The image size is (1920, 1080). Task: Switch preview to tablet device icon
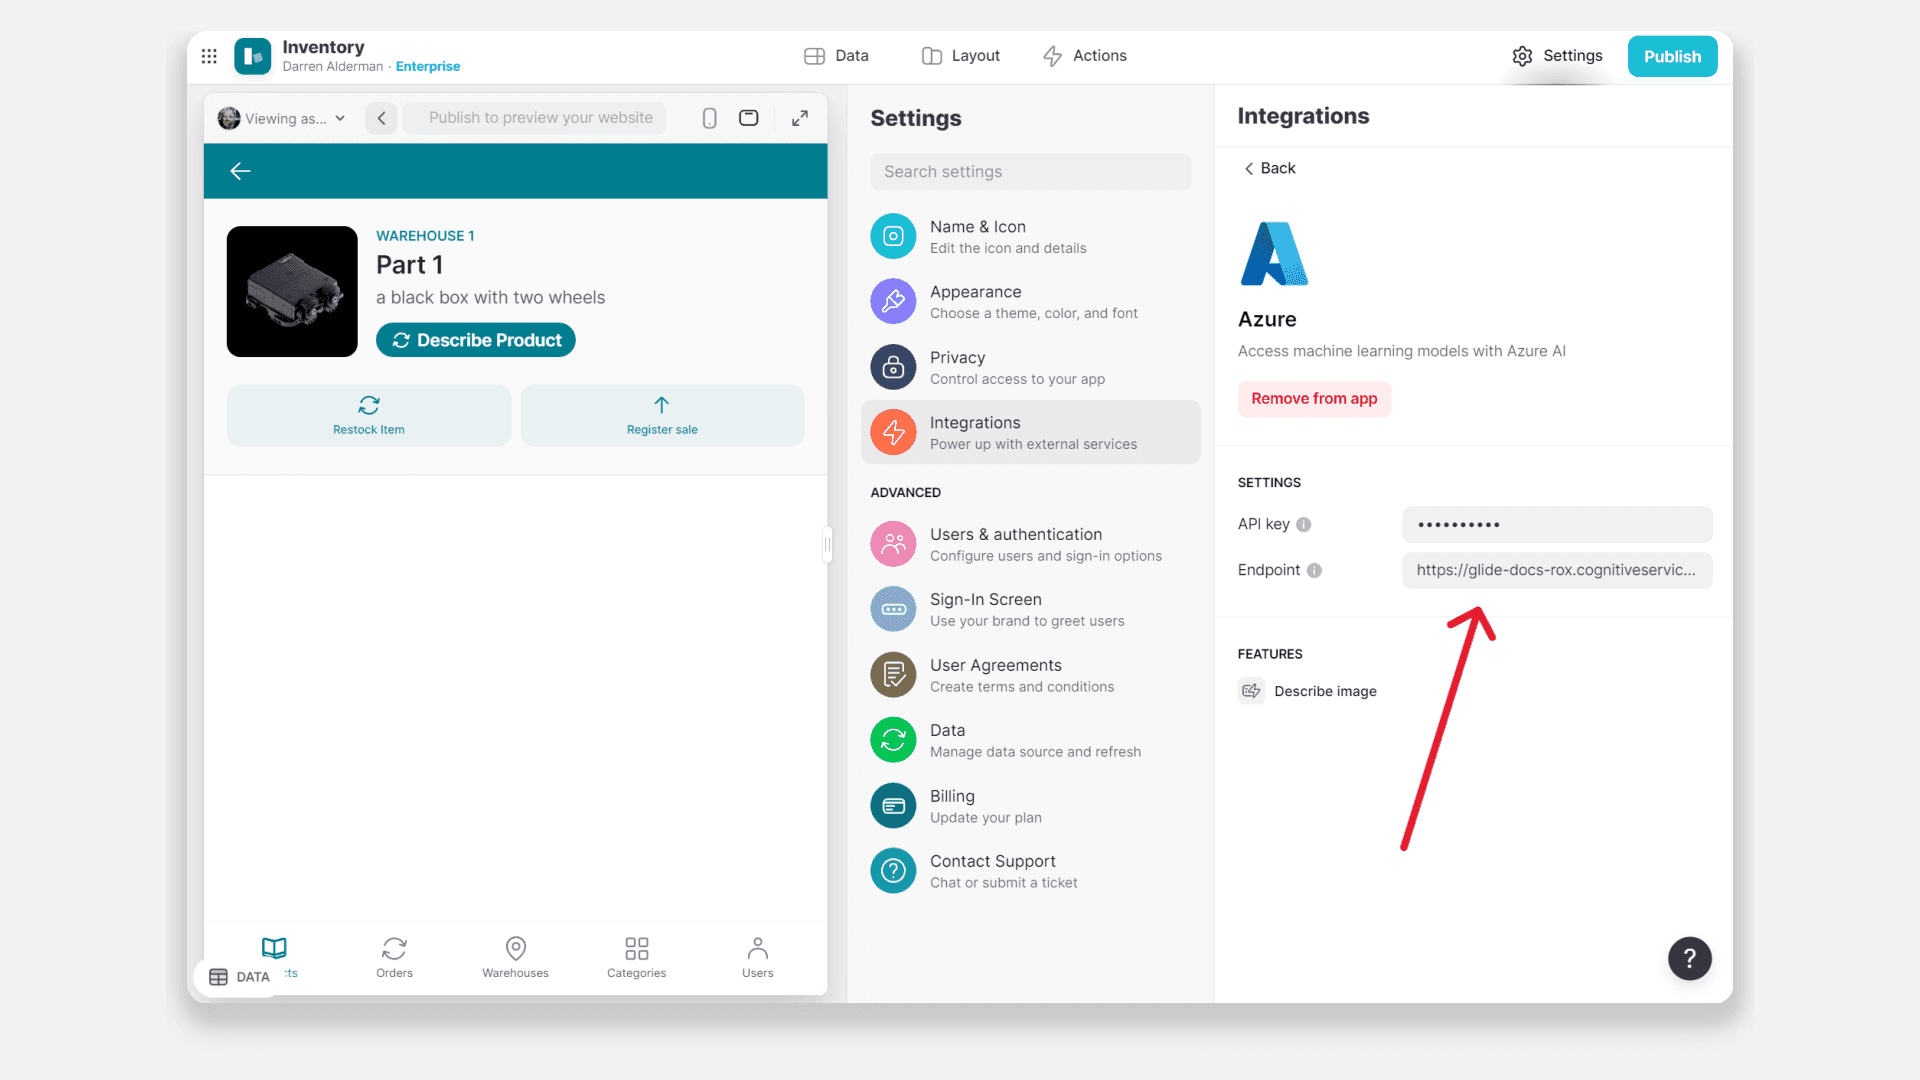[748, 118]
